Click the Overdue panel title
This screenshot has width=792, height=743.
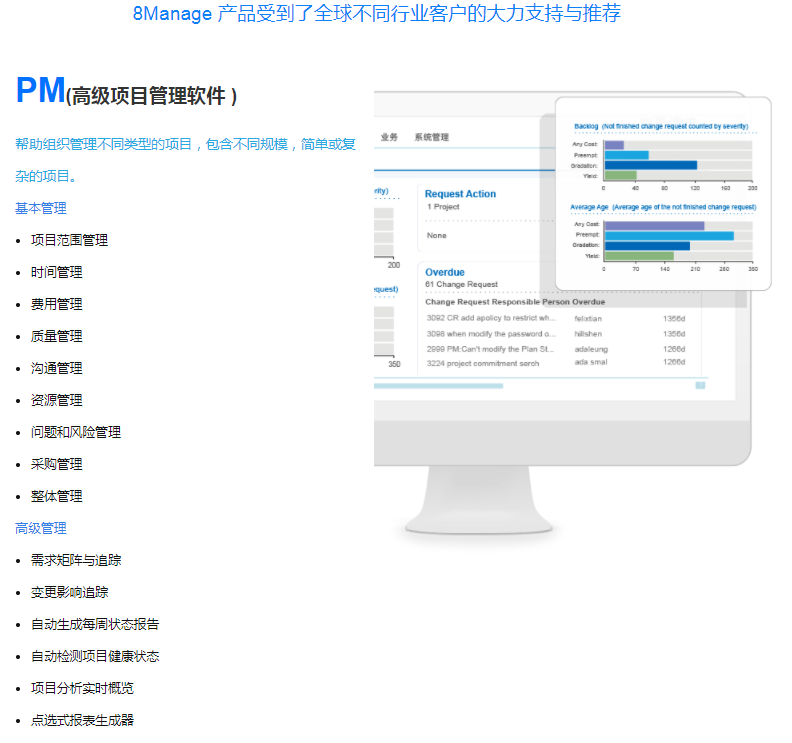click(444, 272)
